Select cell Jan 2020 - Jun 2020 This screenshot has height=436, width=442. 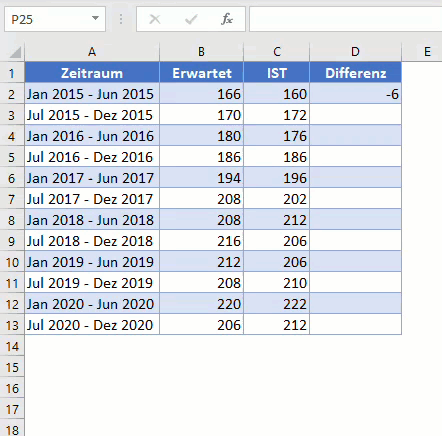tap(92, 304)
